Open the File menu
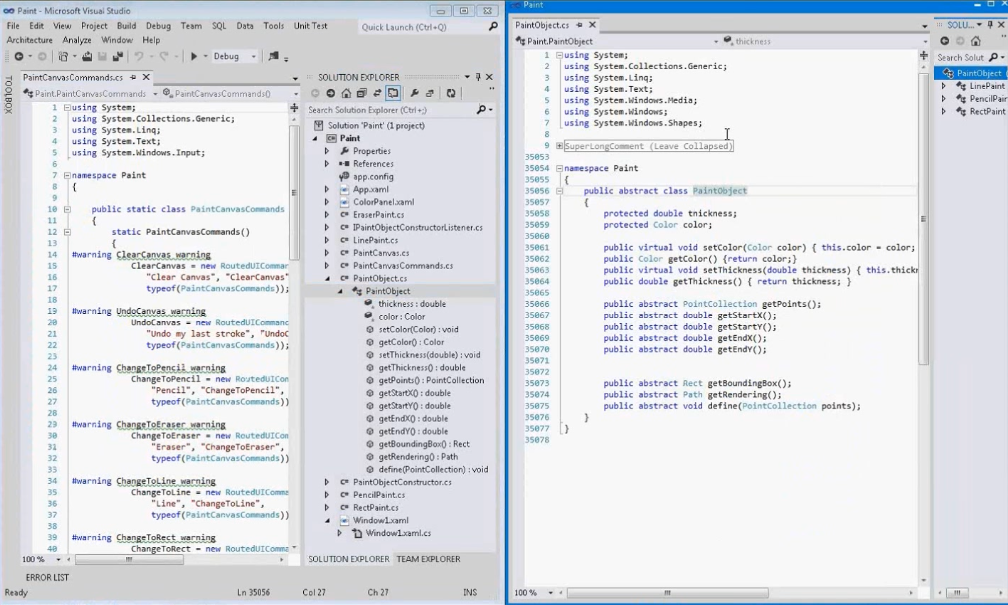1008x605 pixels. 13,26
